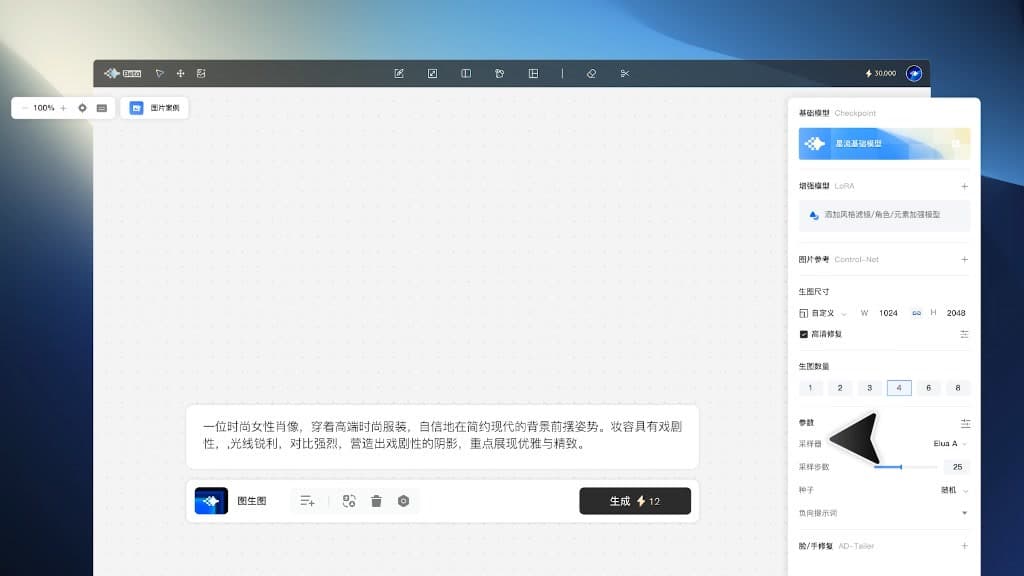Edit the height value 2048
The image size is (1024, 576).
point(956,313)
